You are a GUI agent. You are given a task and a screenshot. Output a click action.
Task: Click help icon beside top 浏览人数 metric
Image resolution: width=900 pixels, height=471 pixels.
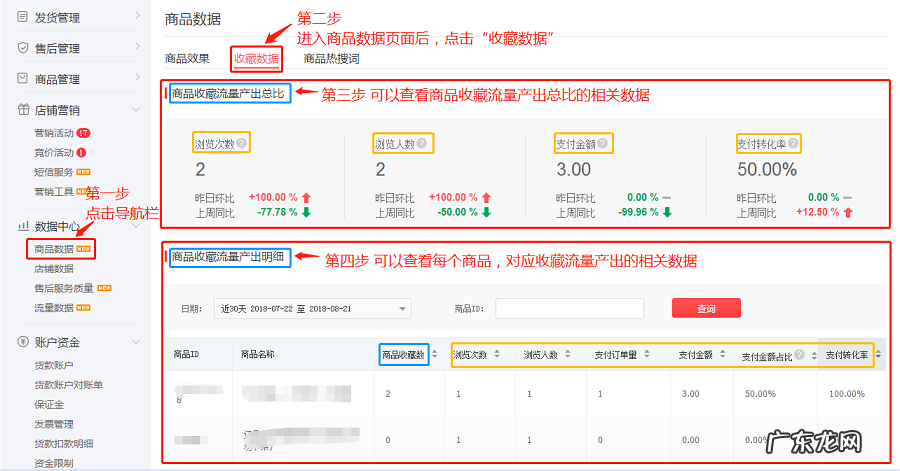coord(422,143)
